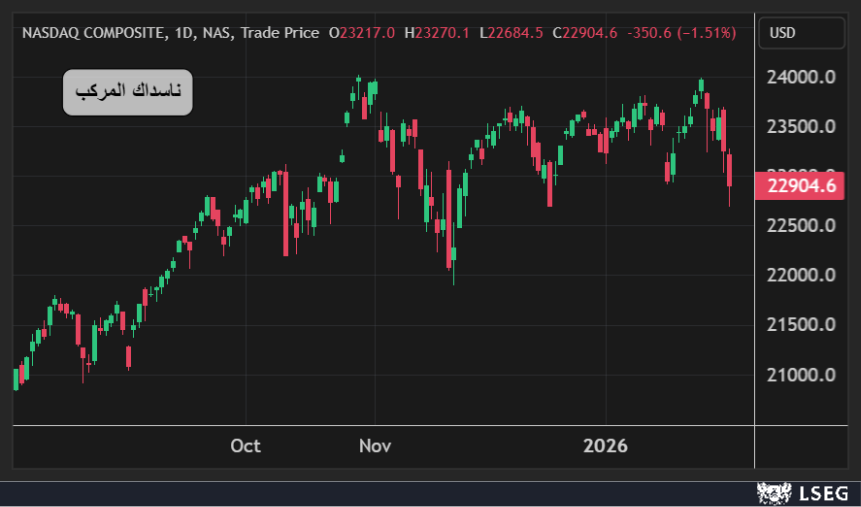The image size is (861, 507).
Task: Click the high value H23270.1
Action: [x=438, y=33]
